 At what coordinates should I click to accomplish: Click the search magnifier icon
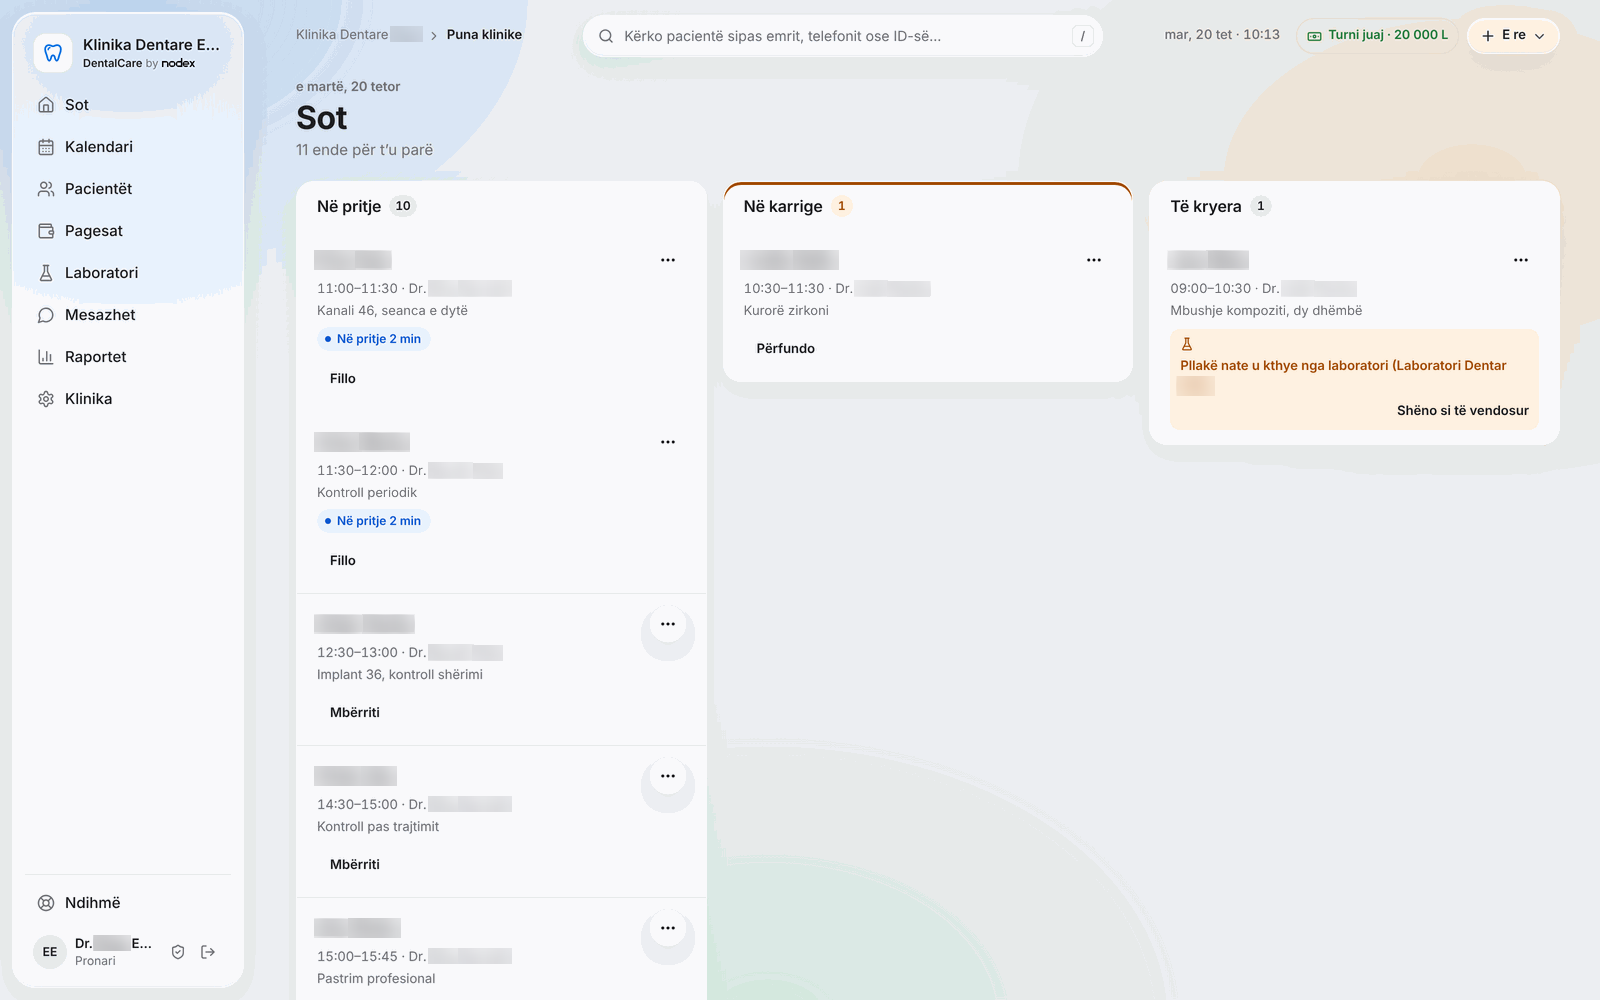click(x=606, y=36)
